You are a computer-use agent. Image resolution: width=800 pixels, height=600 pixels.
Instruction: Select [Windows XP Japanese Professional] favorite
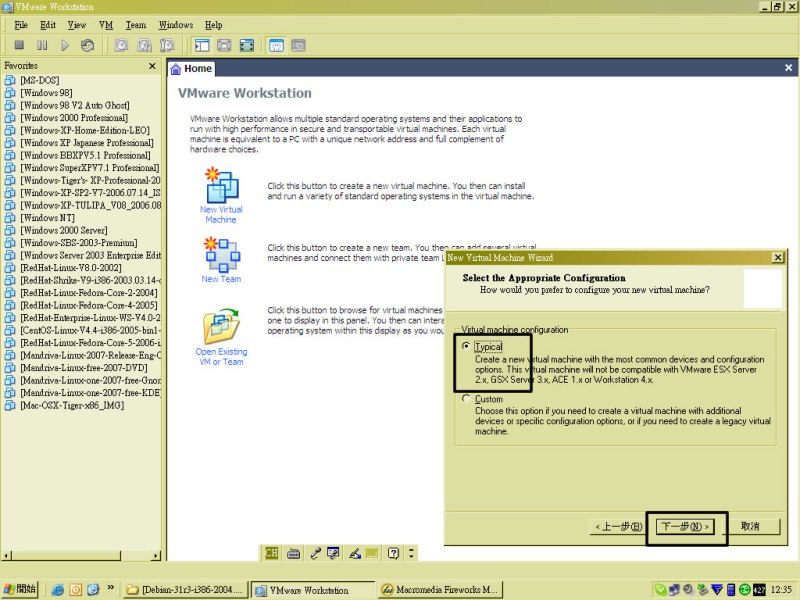[87, 143]
